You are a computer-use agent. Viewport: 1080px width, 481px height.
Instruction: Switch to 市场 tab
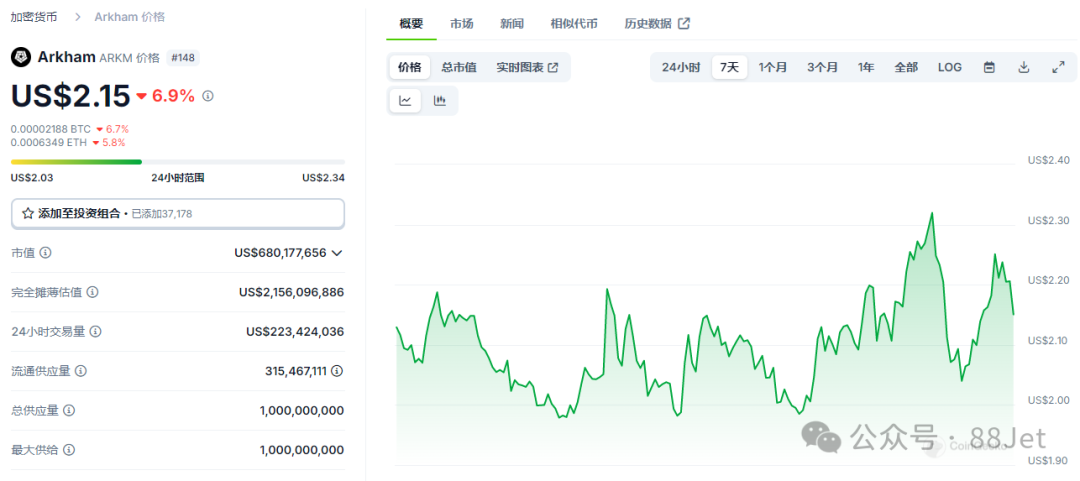(x=461, y=23)
